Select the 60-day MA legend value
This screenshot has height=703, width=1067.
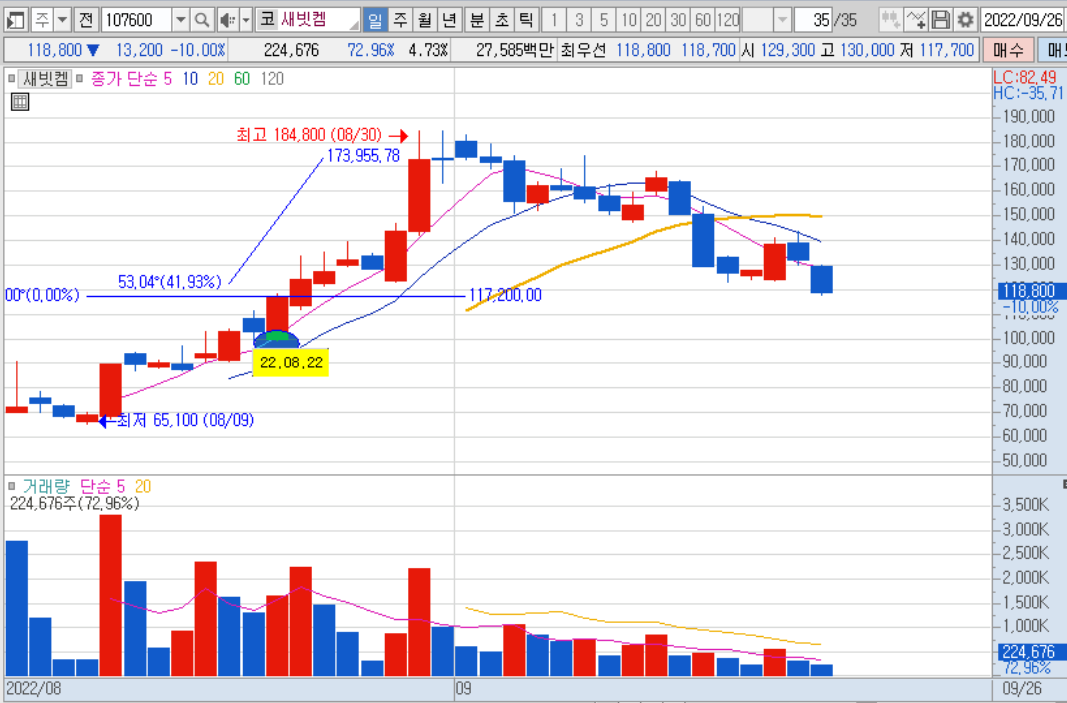[x=242, y=79]
